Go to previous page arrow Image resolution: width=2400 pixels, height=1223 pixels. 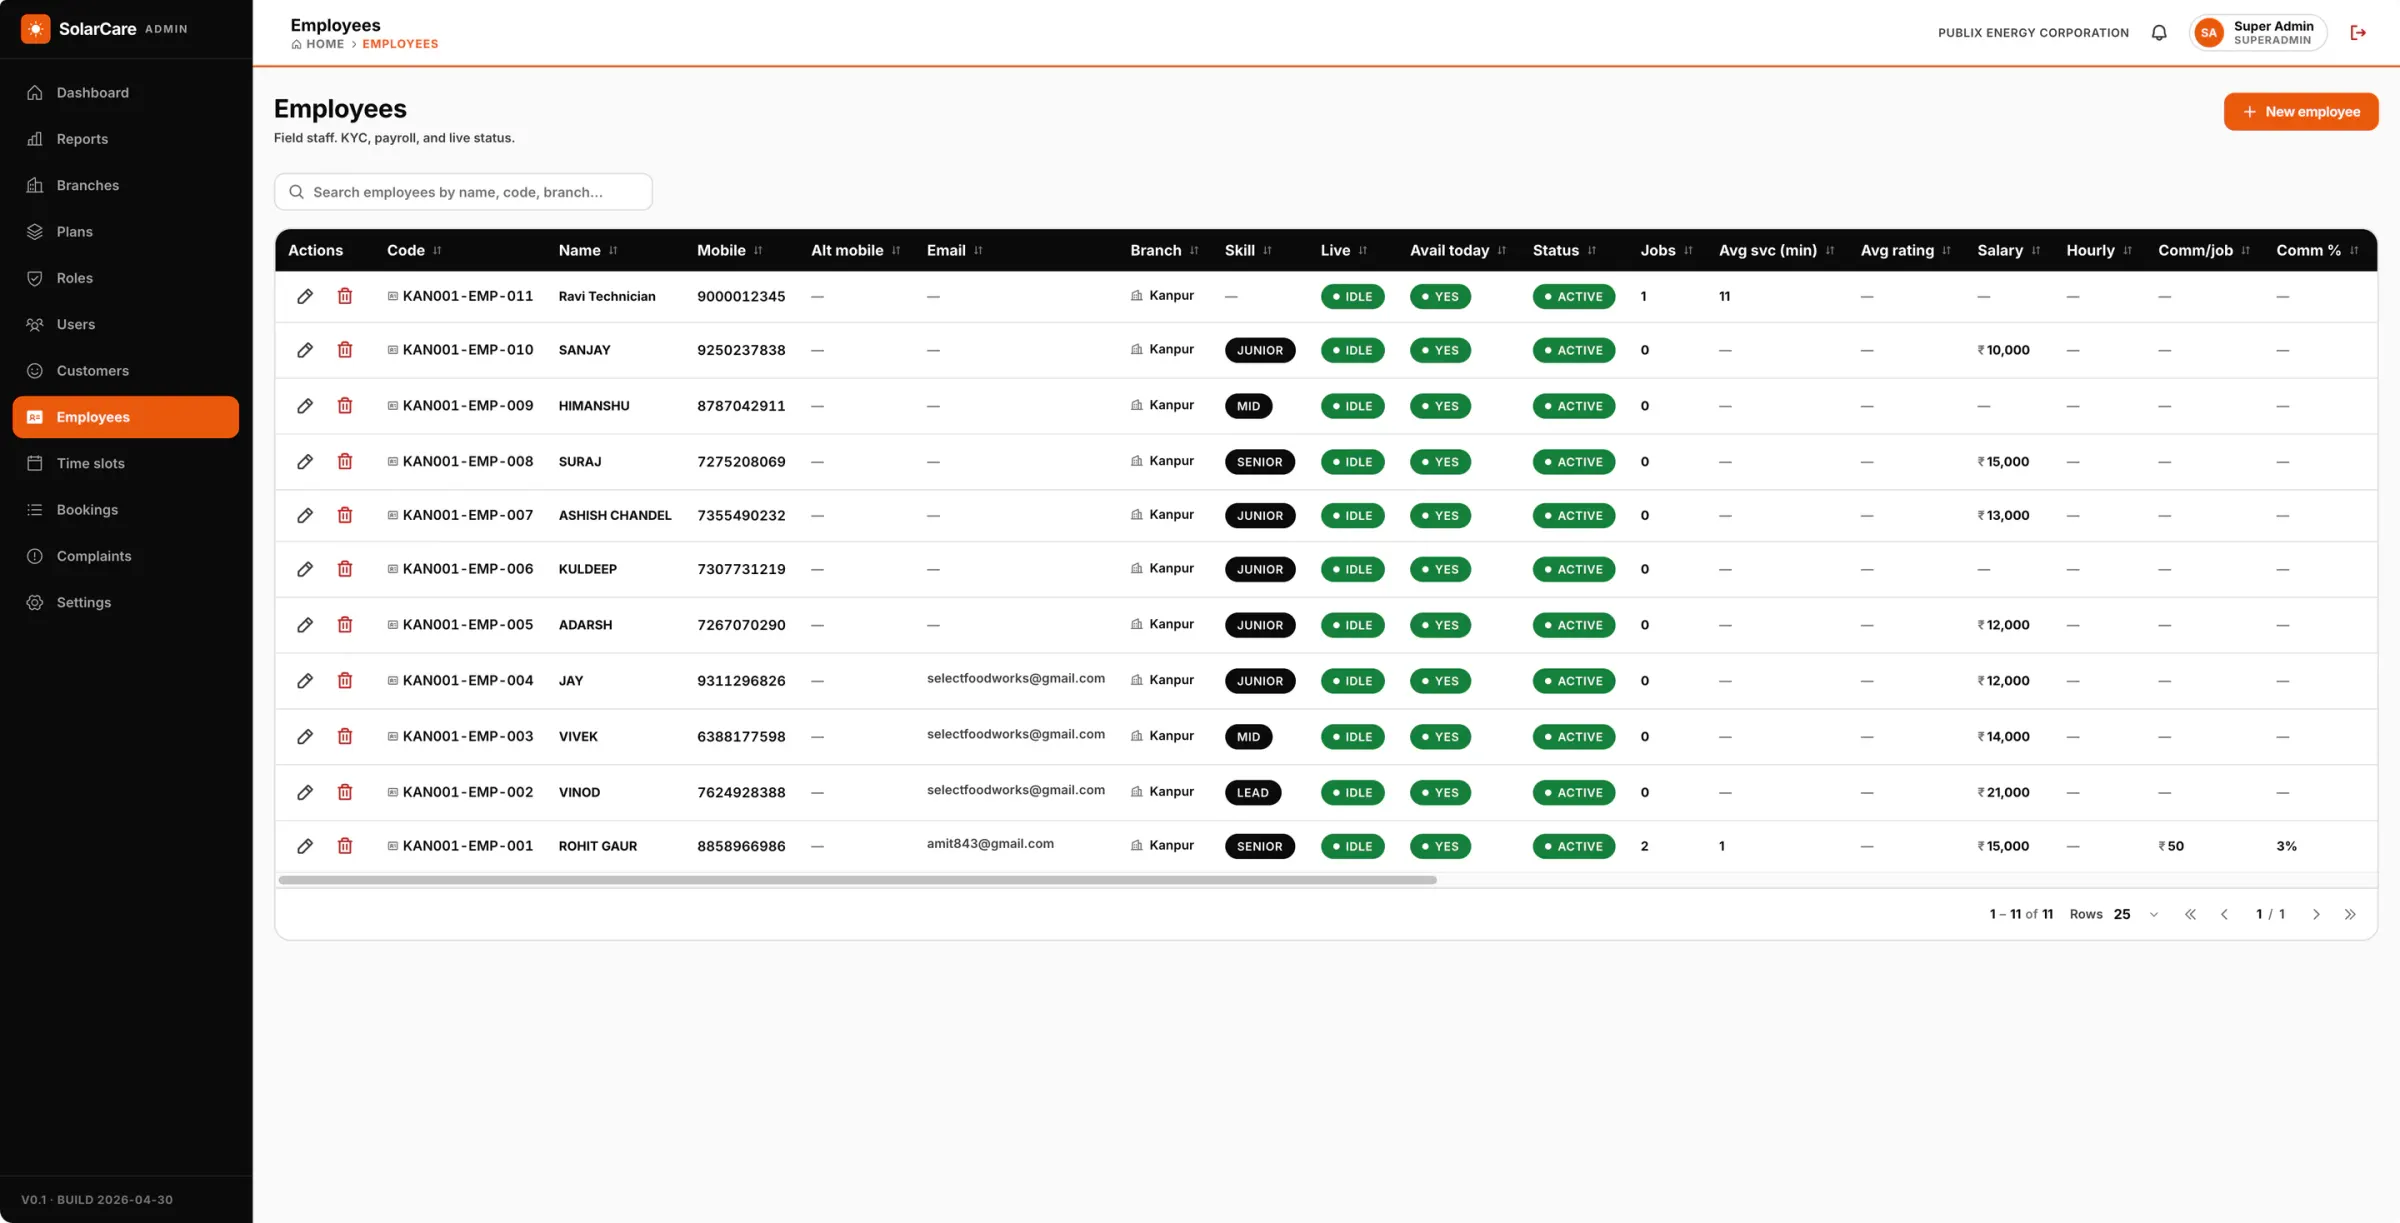(2224, 914)
